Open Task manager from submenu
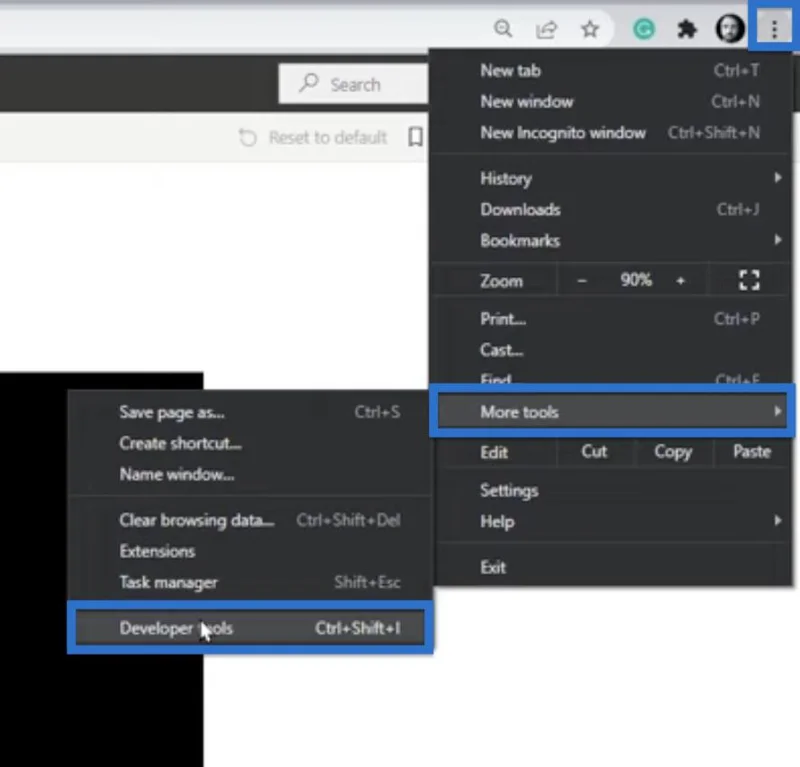The height and width of the screenshot is (767, 800). click(250, 582)
